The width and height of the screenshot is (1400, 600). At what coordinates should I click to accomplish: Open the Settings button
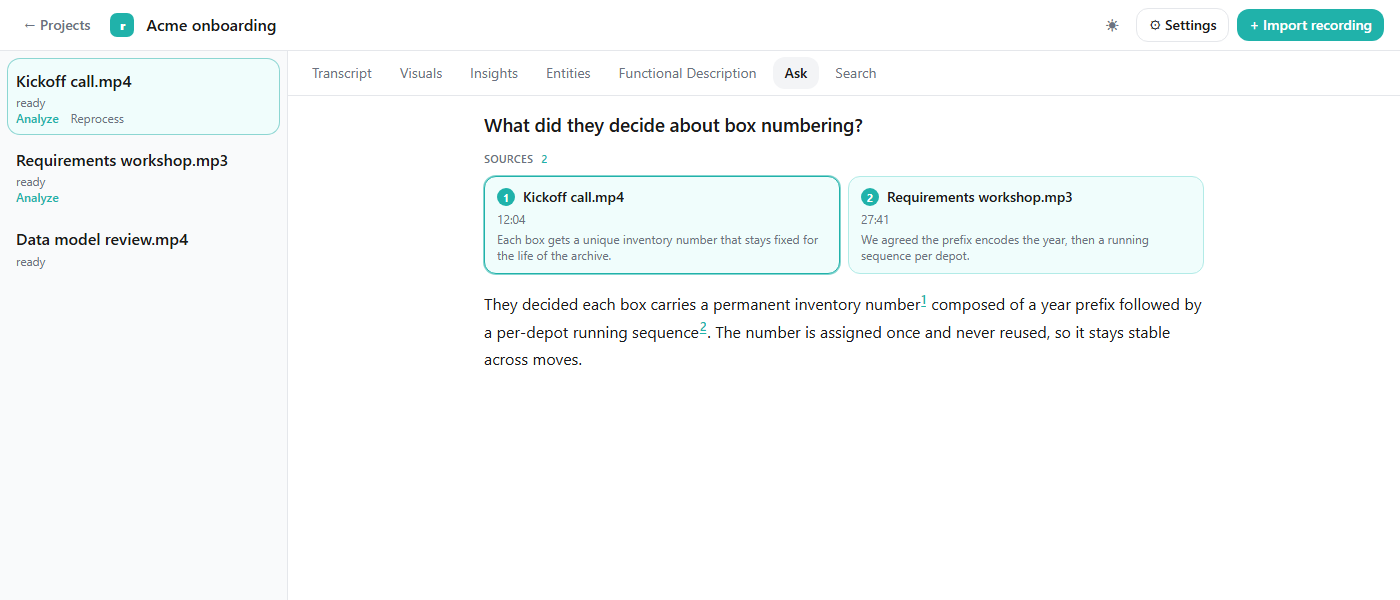coord(1182,25)
